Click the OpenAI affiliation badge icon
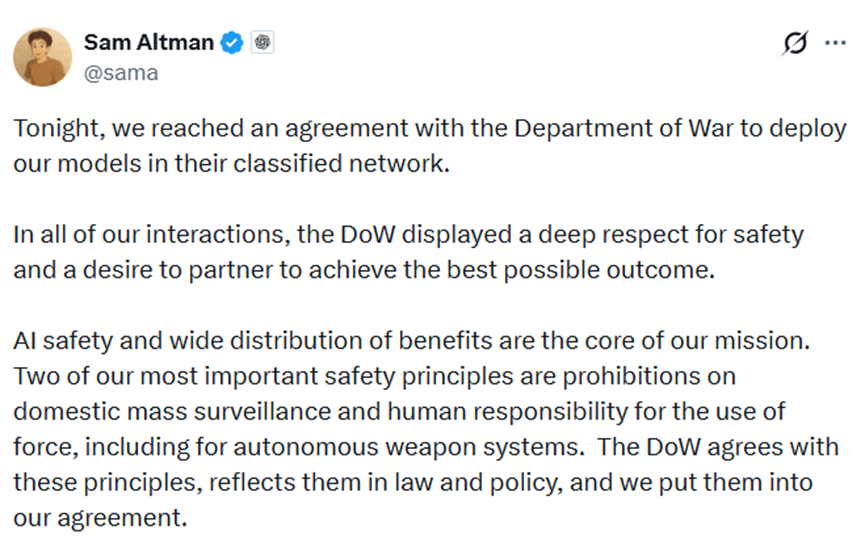 [x=263, y=42]
